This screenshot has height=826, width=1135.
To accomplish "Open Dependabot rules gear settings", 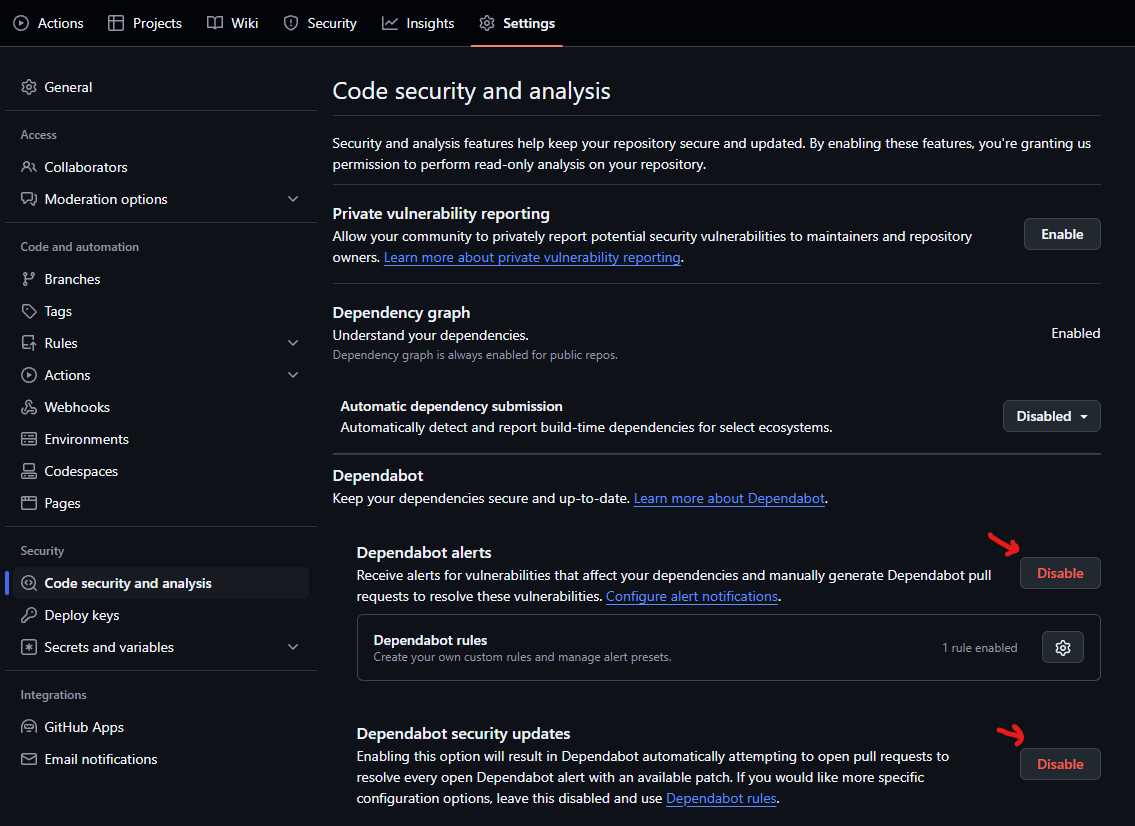I will point(1062,648).
